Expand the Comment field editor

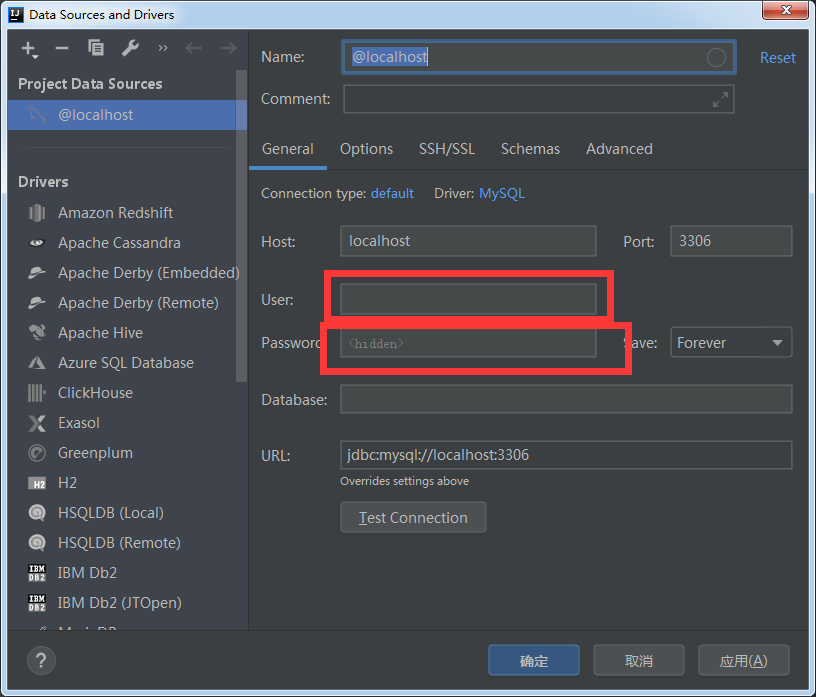click(x=720, y=99)
